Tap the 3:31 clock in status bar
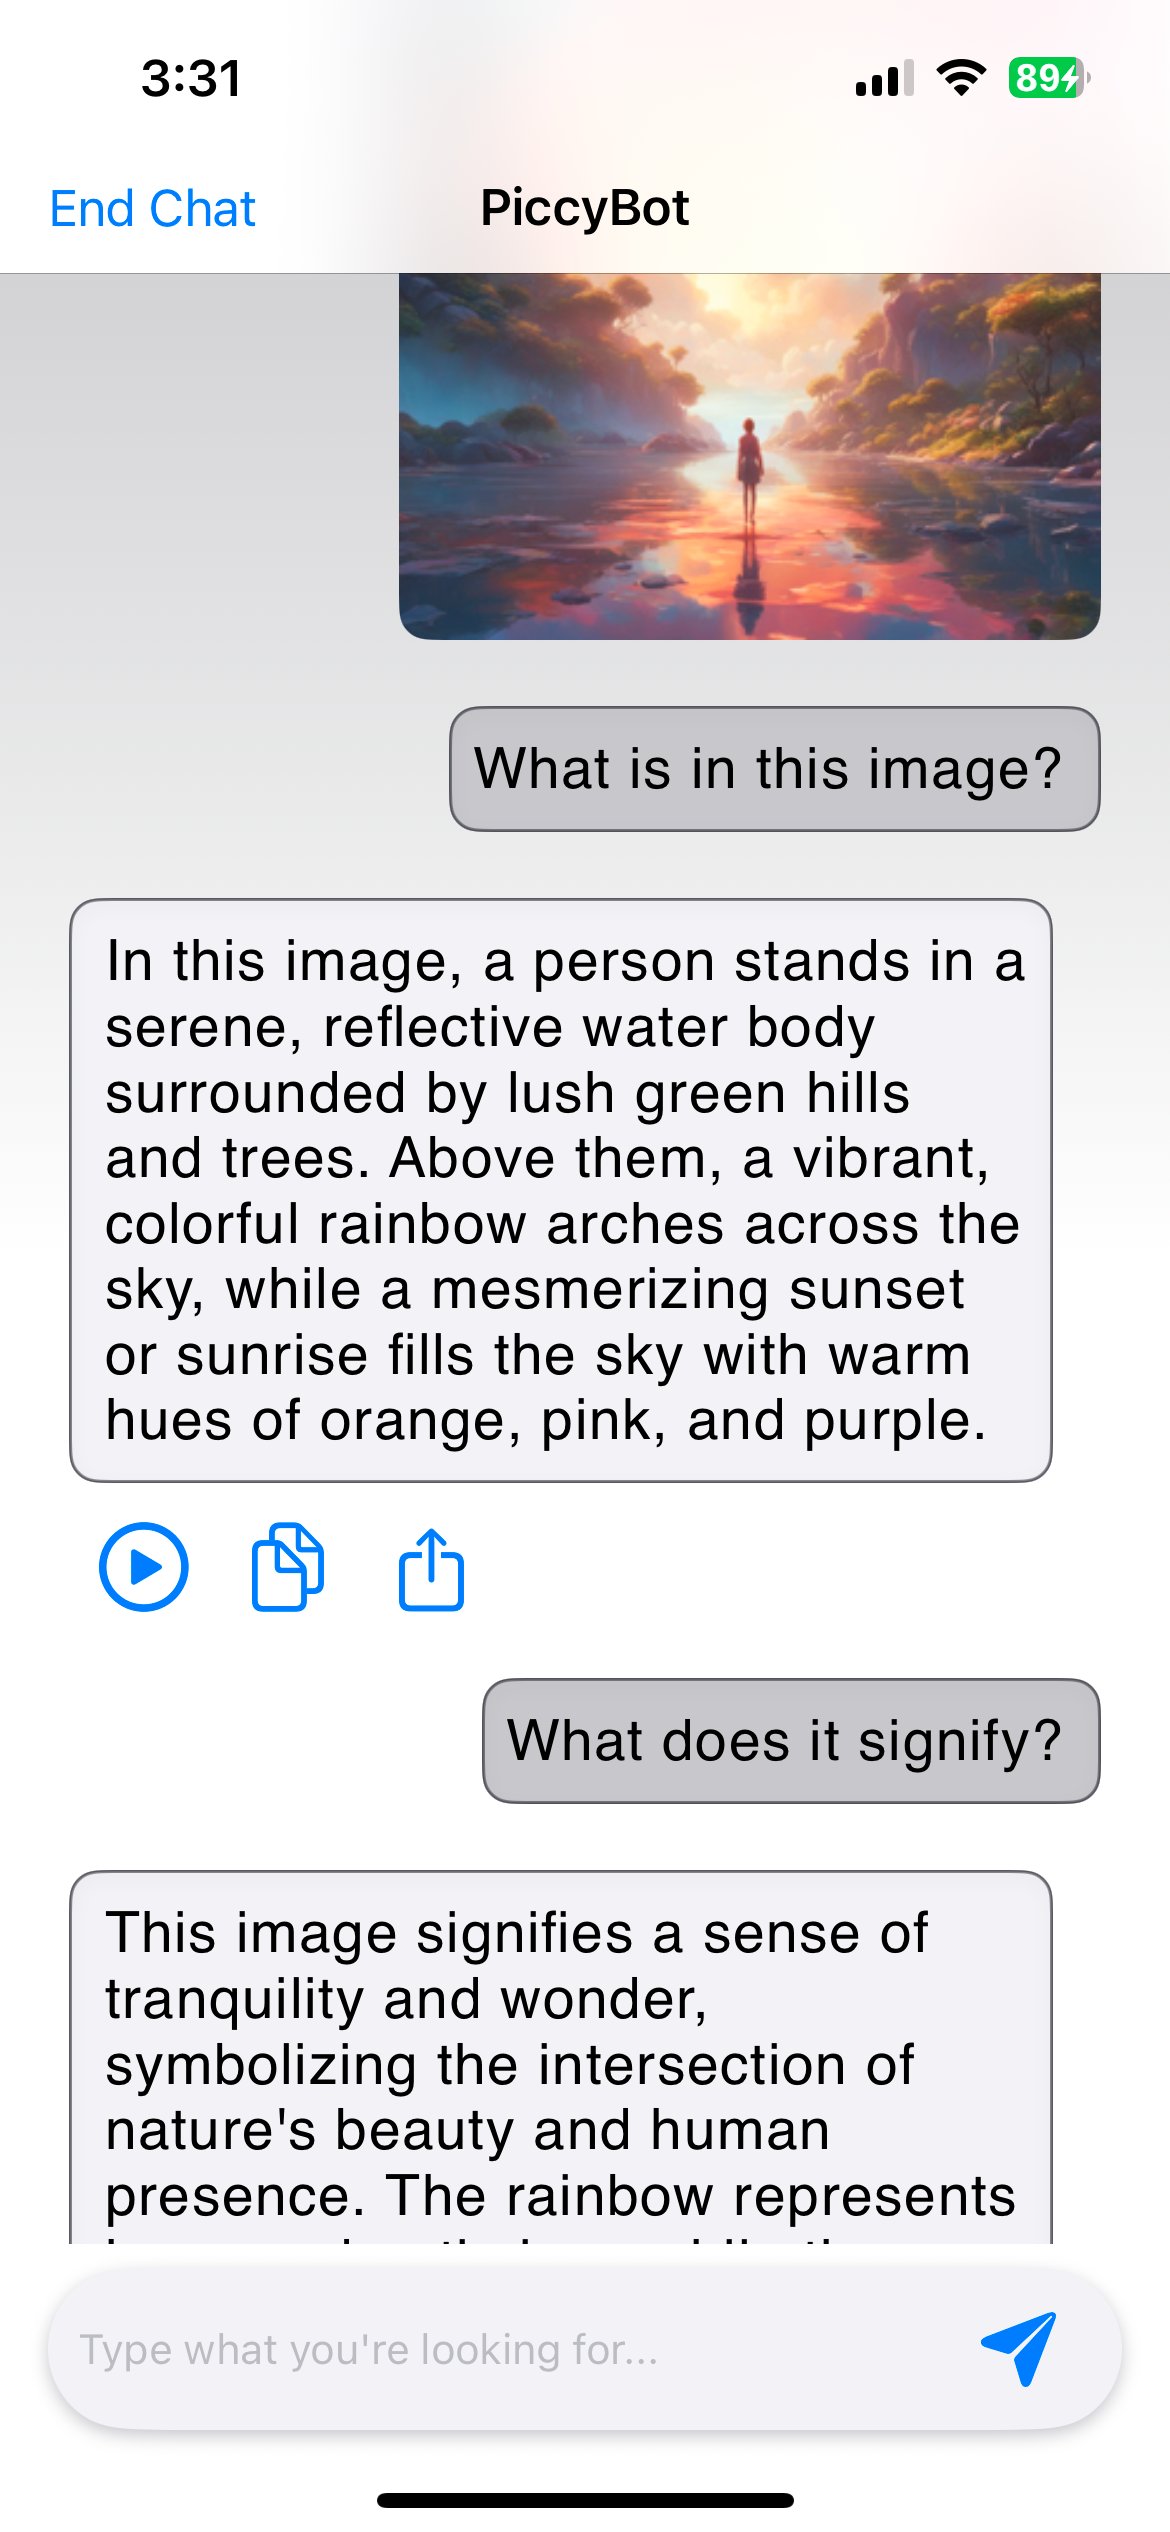 click(x=191, y=78)
